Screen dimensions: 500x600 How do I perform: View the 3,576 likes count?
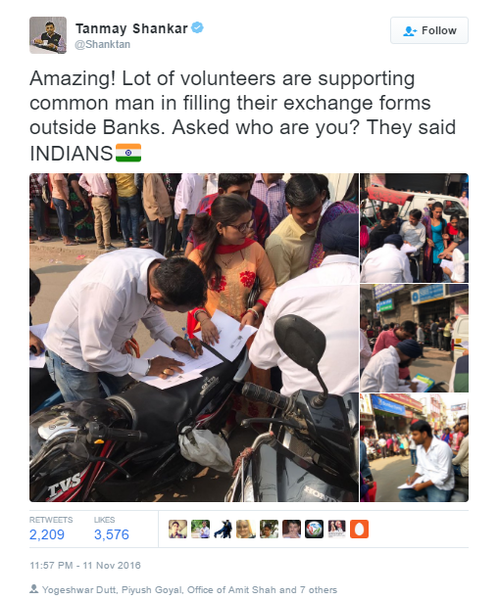[x=111, y=534]
